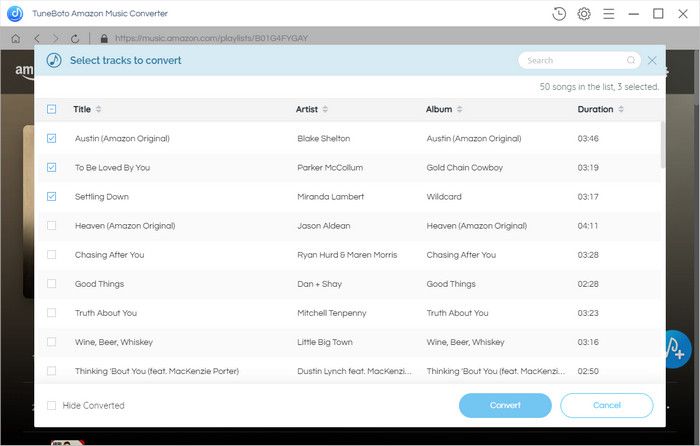Sort tracks by Title column arrows
This screenshot has width=700, height=446.
98,109
